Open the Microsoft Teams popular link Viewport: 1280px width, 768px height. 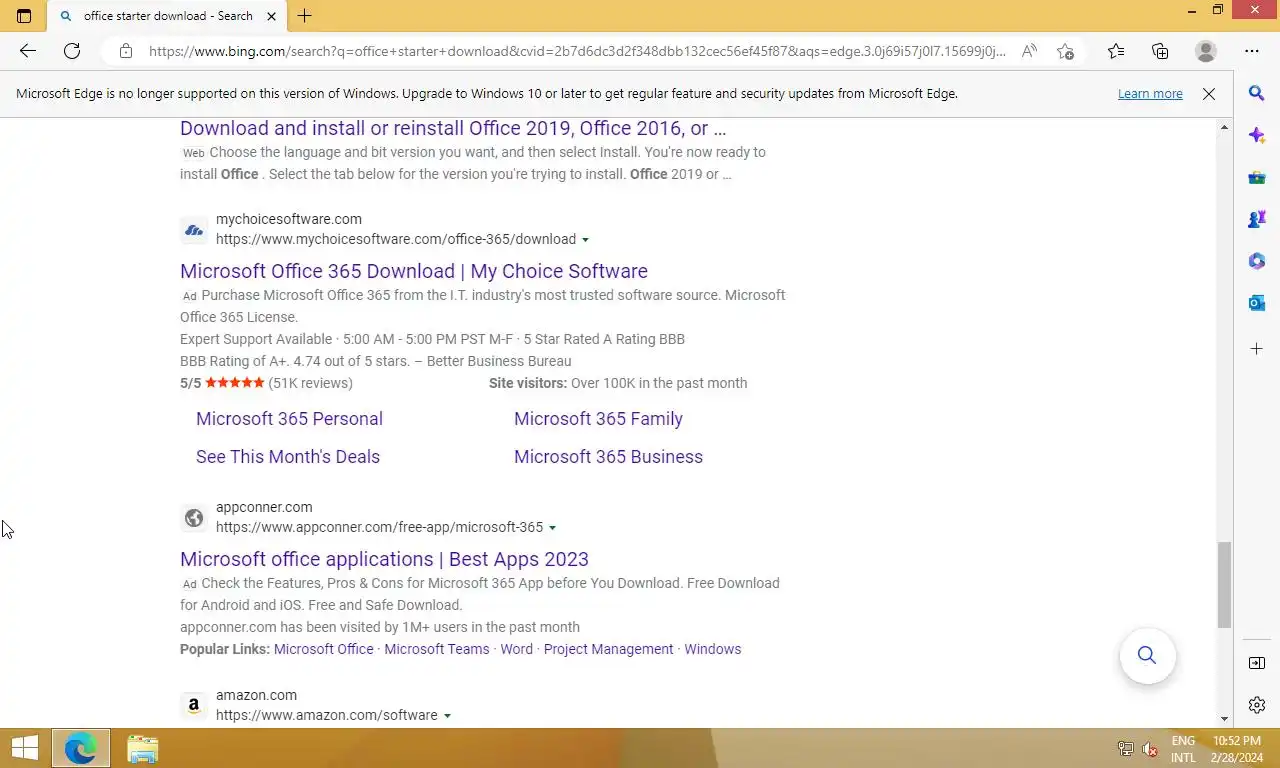(x=437, y=649)
